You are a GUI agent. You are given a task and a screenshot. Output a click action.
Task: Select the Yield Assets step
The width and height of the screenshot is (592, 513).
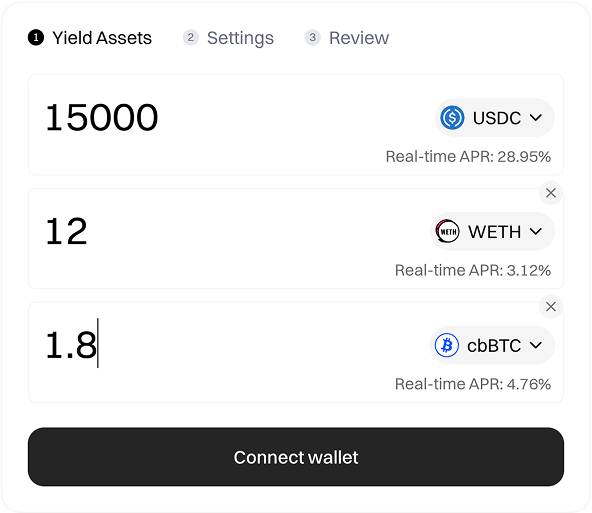[x=90, y=38]
